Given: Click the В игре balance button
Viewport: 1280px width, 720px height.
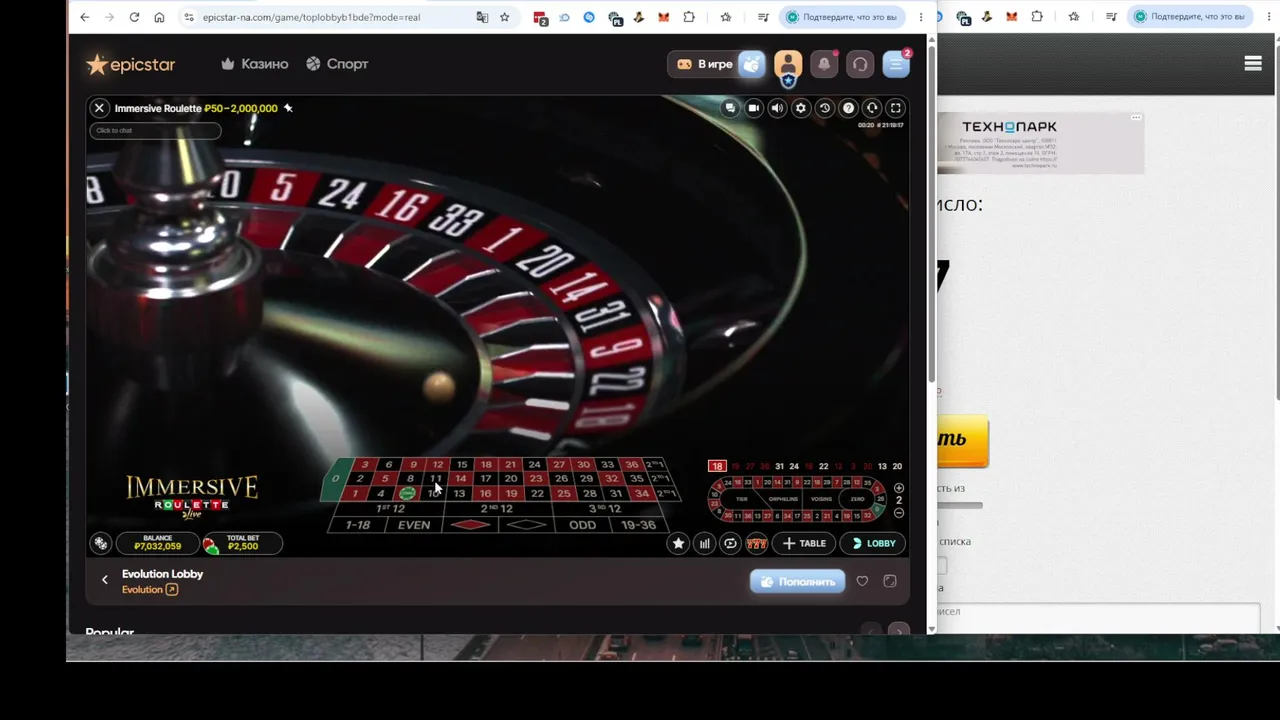Looking at the screenshot, I should pyautogui.click(x=716, y=64).
